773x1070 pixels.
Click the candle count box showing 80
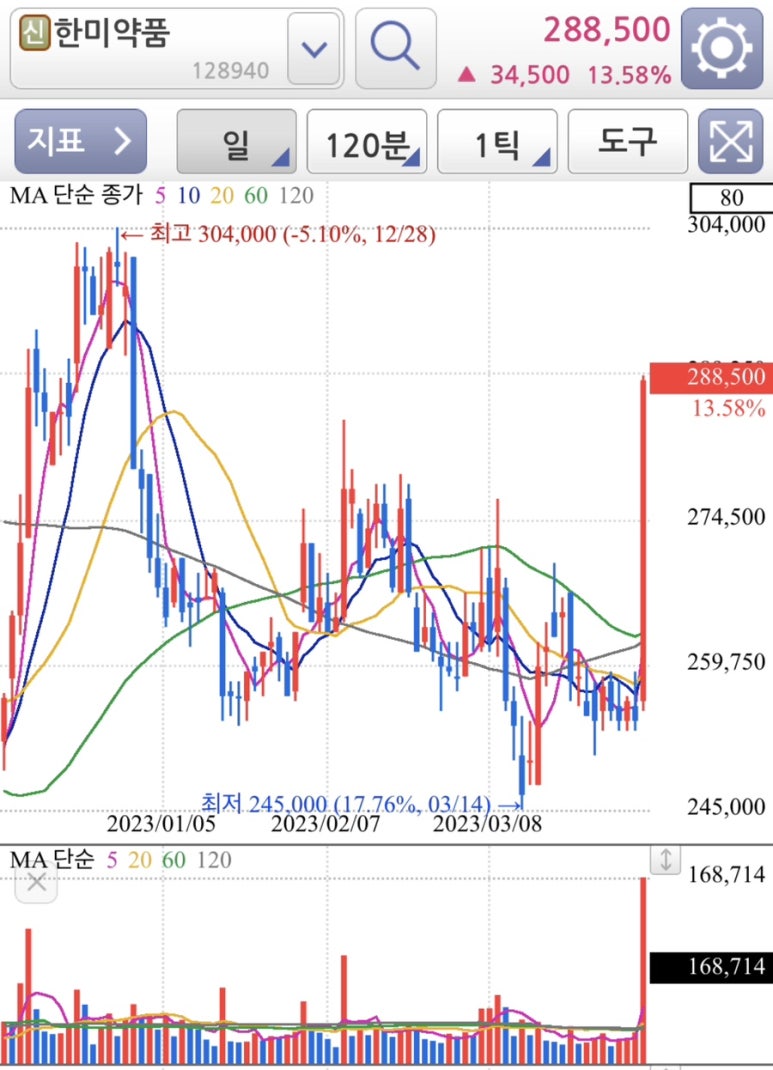point(730,198)
